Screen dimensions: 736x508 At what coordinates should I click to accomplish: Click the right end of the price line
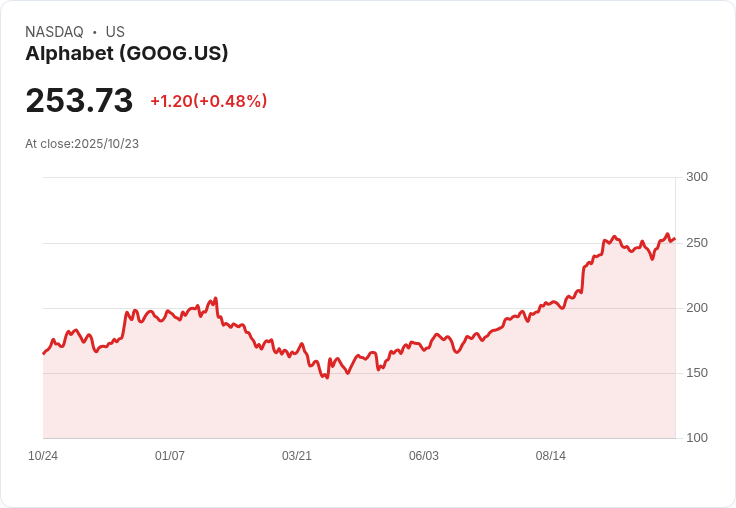coord(674,239)
